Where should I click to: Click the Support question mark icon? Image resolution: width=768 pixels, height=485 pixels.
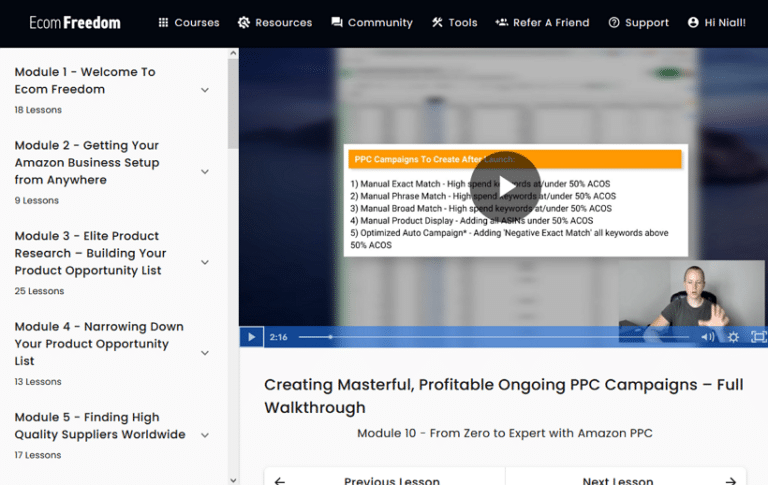point(614,23)
